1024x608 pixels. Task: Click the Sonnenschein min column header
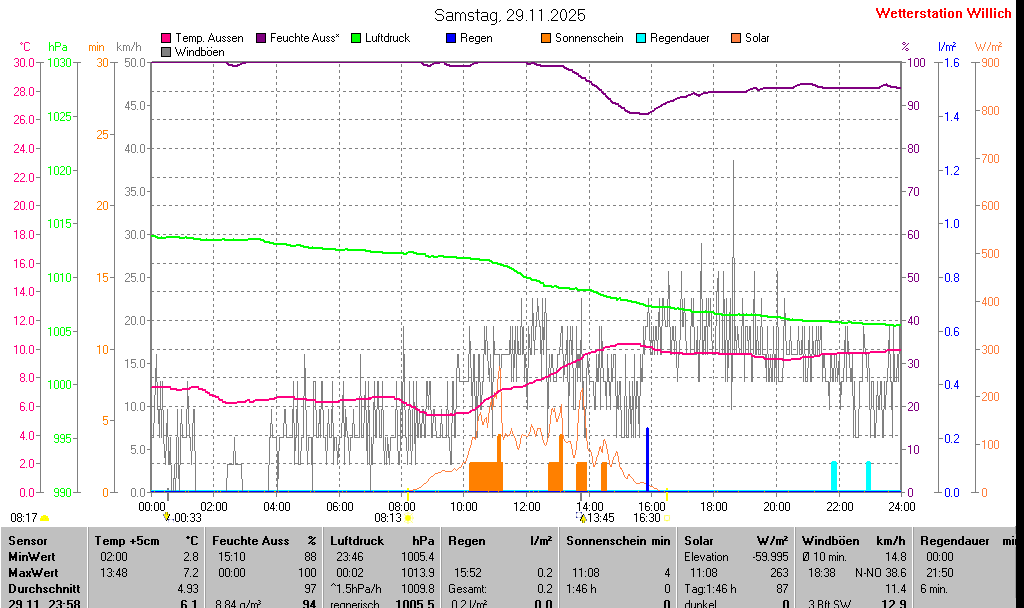tap(618, 541)
